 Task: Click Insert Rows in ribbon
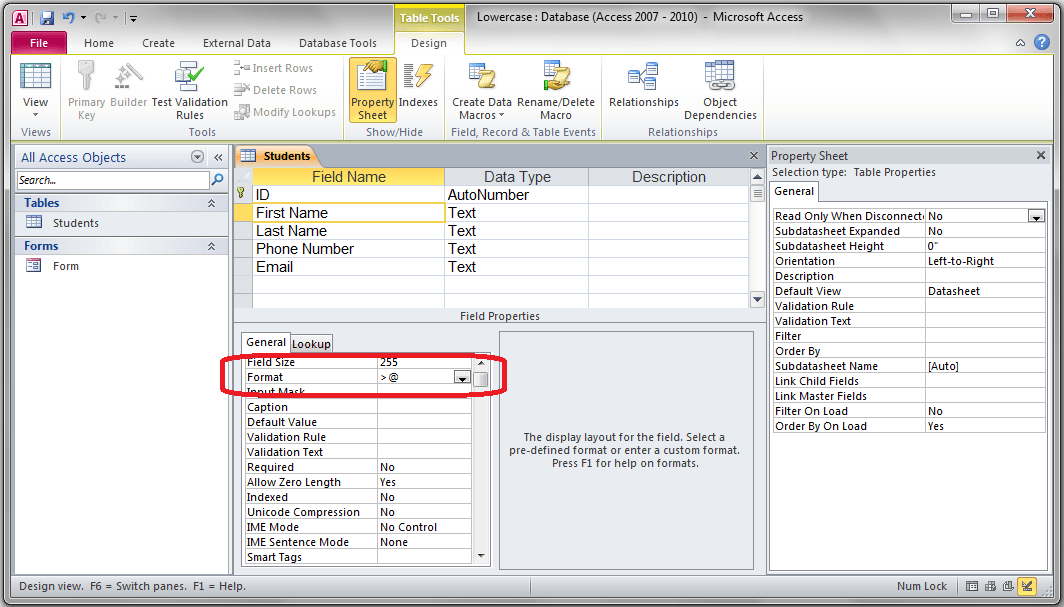coord(273,68)
